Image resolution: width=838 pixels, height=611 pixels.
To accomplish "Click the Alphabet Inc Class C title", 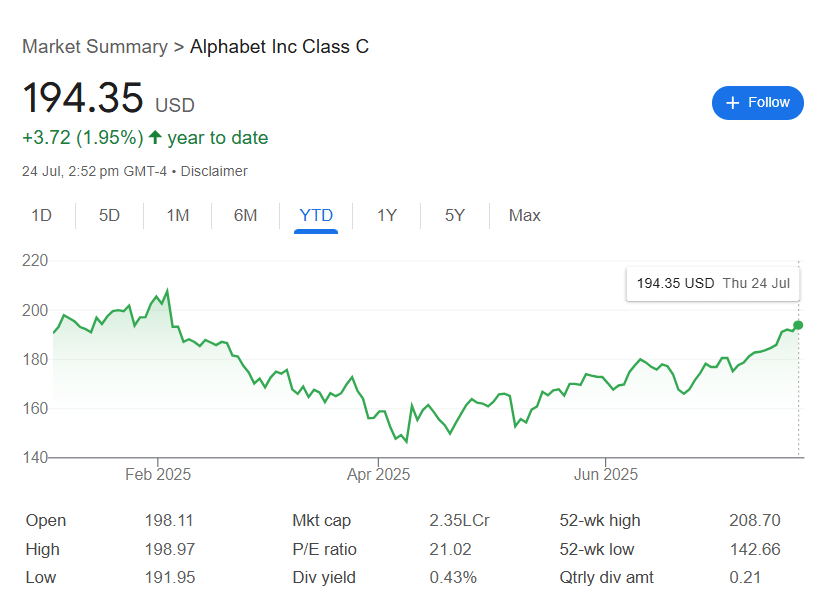I will [x=280, y=47].
